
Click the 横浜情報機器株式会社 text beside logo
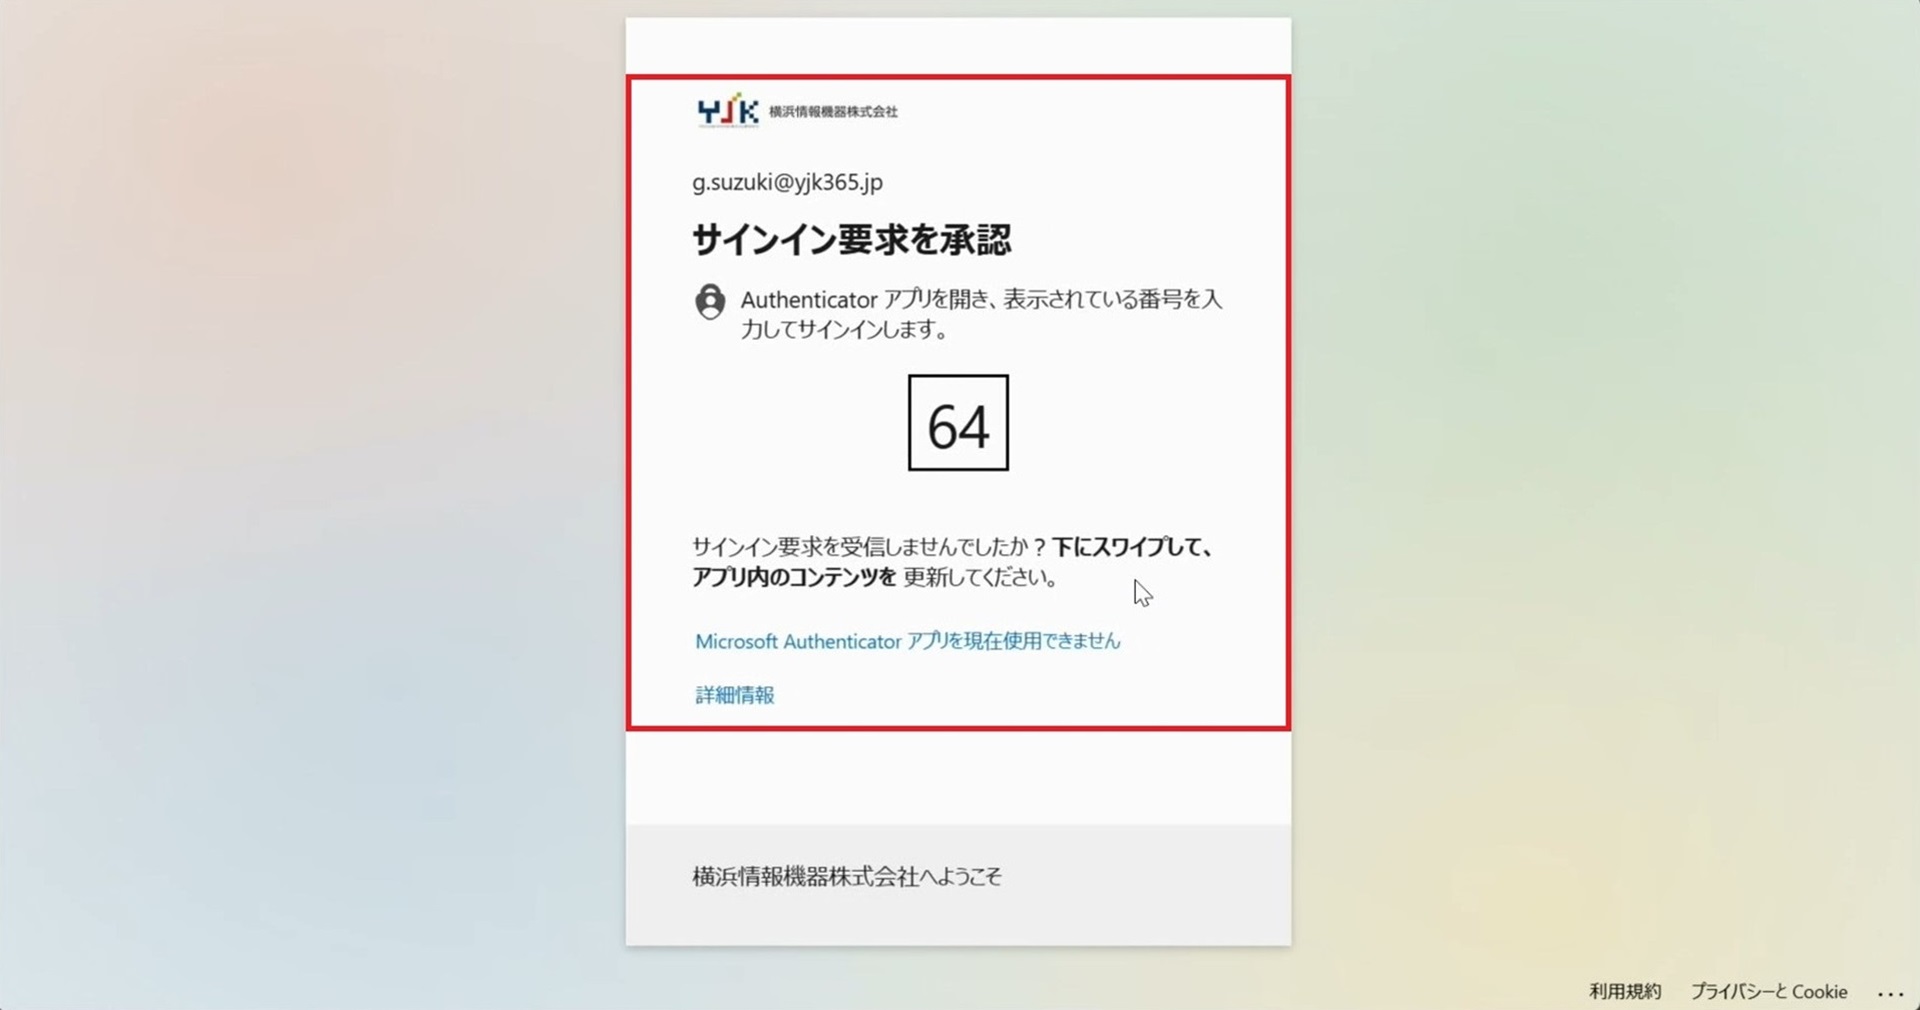[x=833, y=112]
